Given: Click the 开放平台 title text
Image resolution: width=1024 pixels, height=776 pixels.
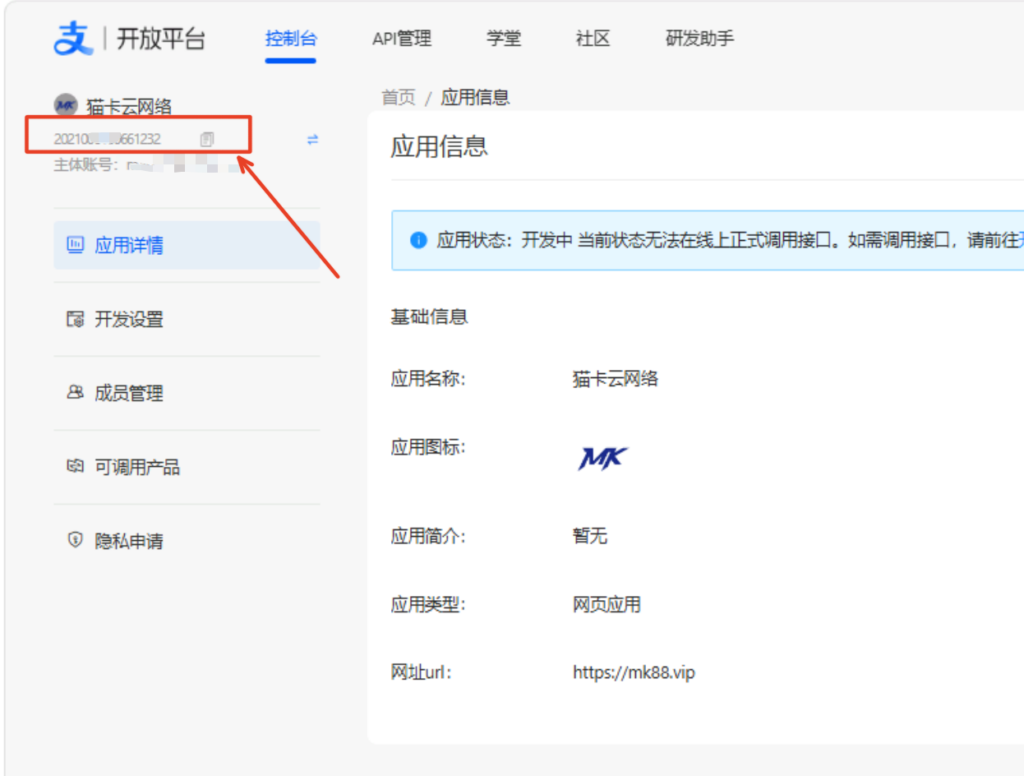Looking at the screenshot, I should [161, 39].
